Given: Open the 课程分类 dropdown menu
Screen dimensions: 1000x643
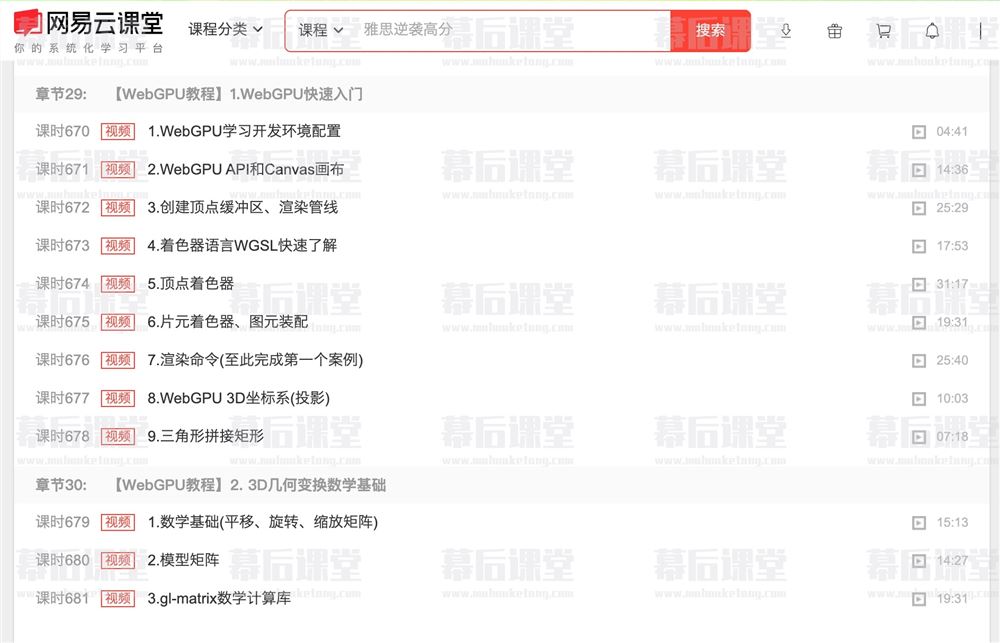Looking at the screenshot, I should (225, 29).
